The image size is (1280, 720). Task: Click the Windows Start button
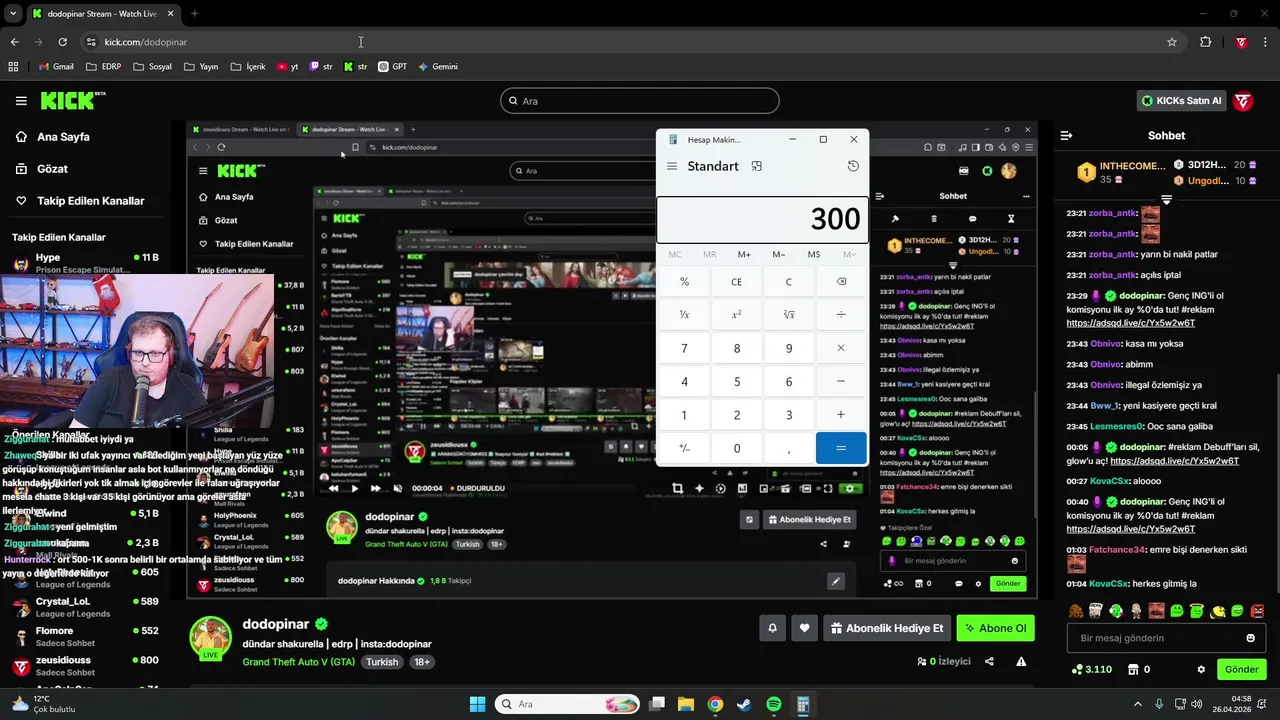coord(477,704)
